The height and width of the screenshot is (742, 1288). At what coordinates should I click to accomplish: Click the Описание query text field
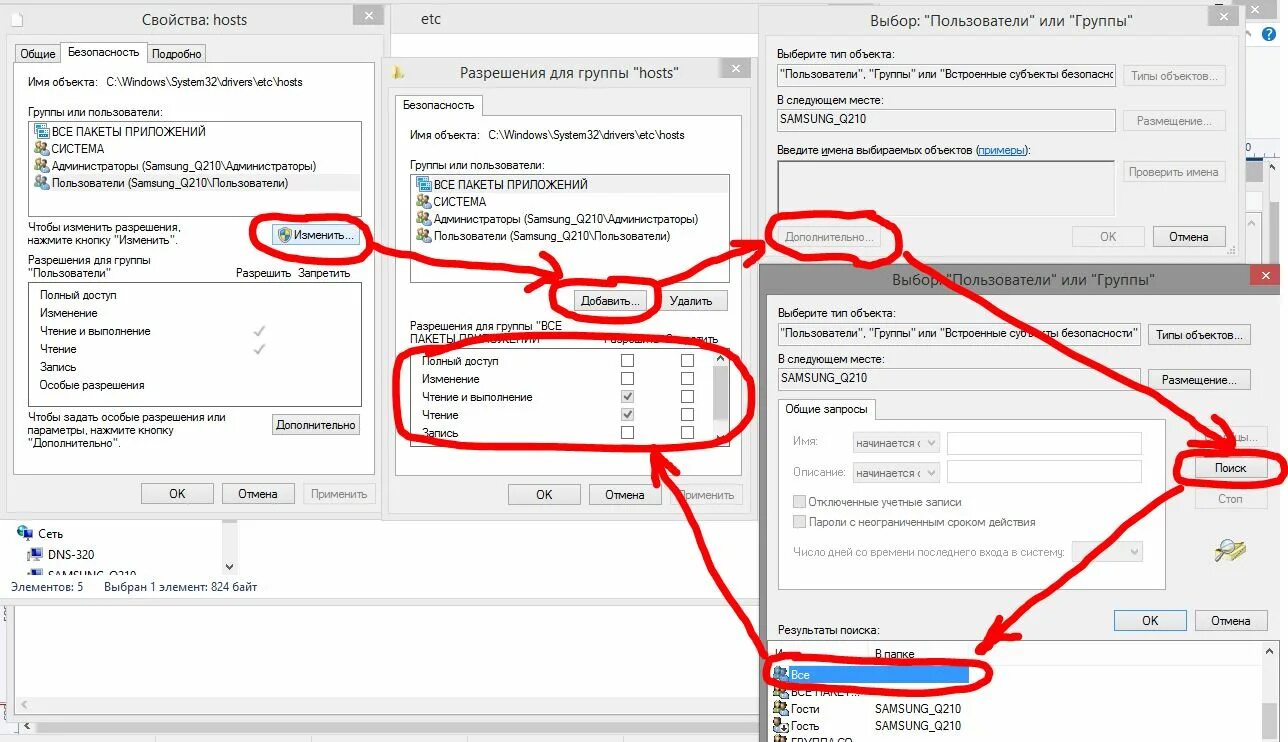pyautogui.click(x=1044, y=472)
